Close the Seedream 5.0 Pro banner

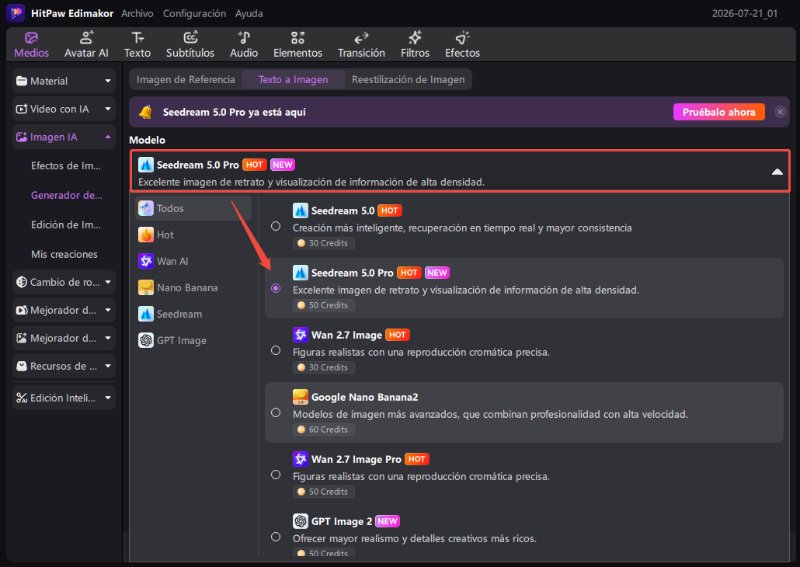click(x=780, y=112)
